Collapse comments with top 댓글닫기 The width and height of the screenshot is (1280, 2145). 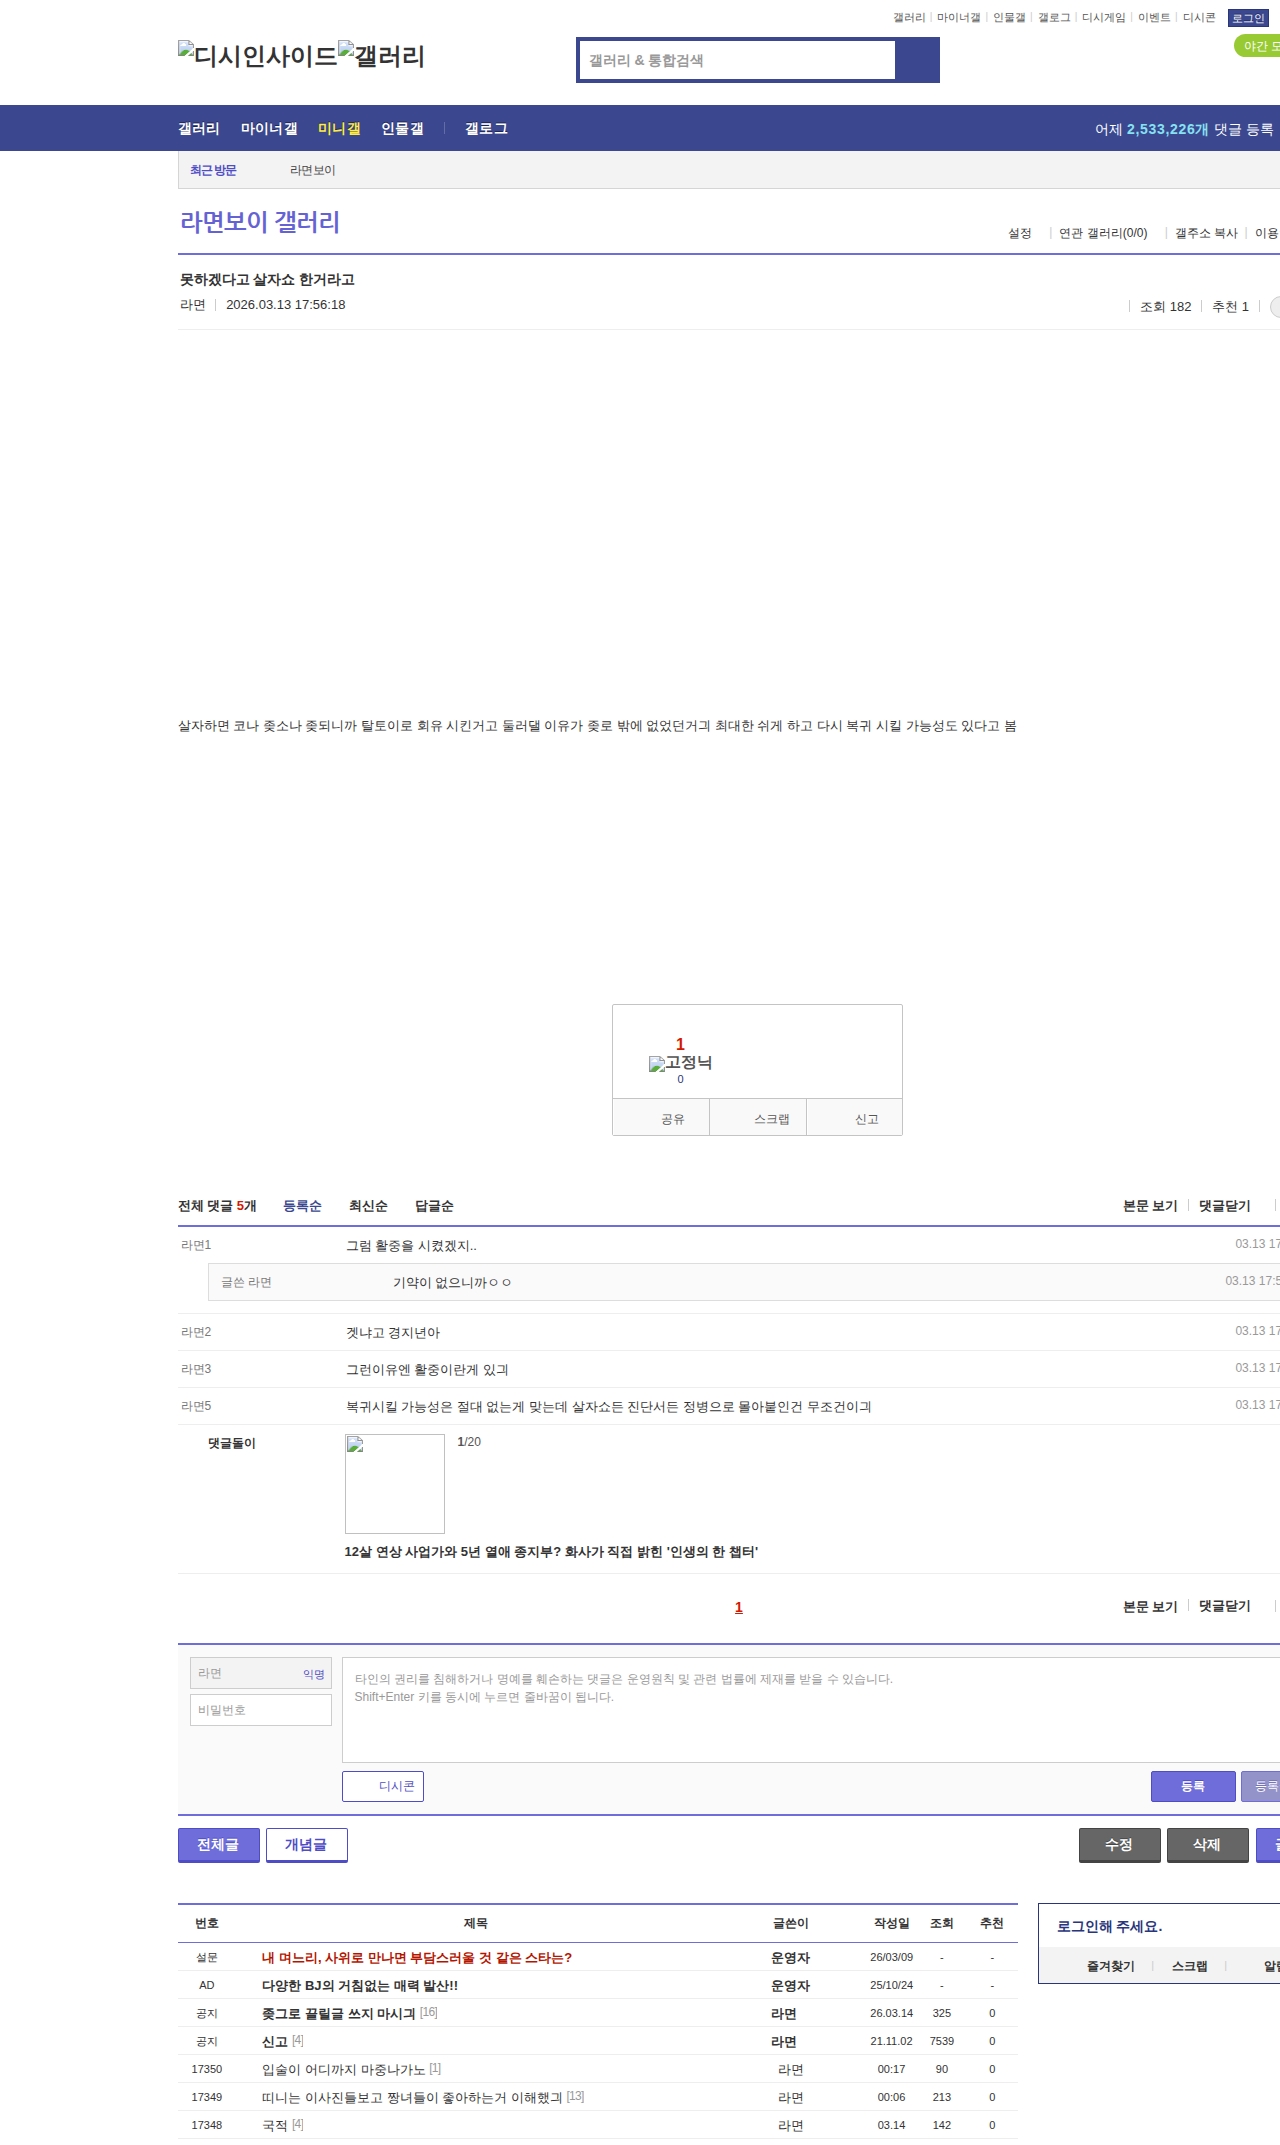1224,1206
